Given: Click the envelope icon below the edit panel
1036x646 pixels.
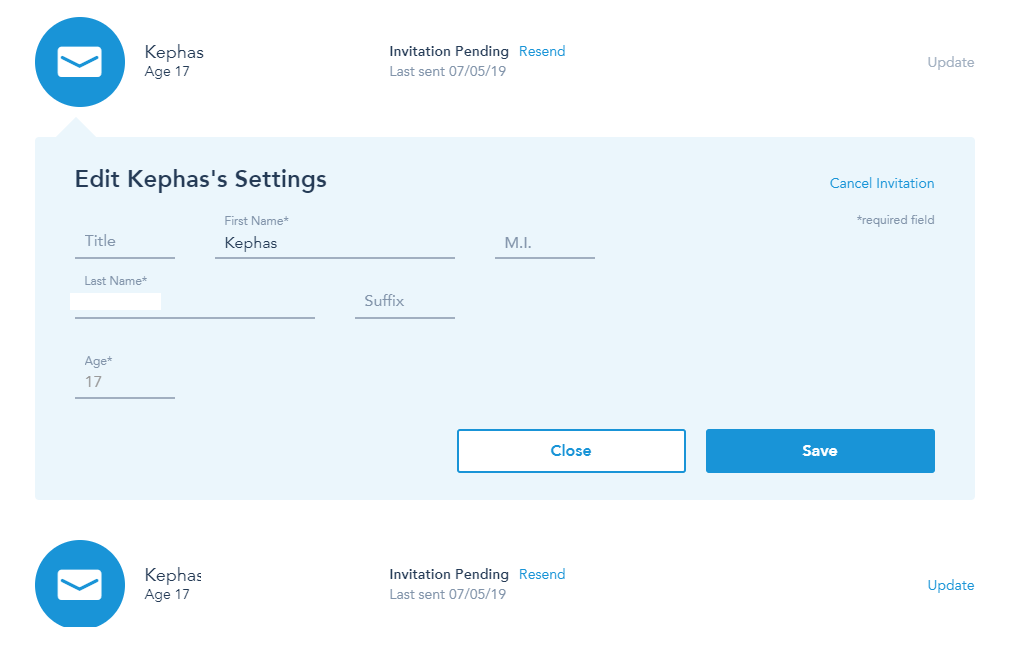Looking at the screenshot, I should coord(80,584).
